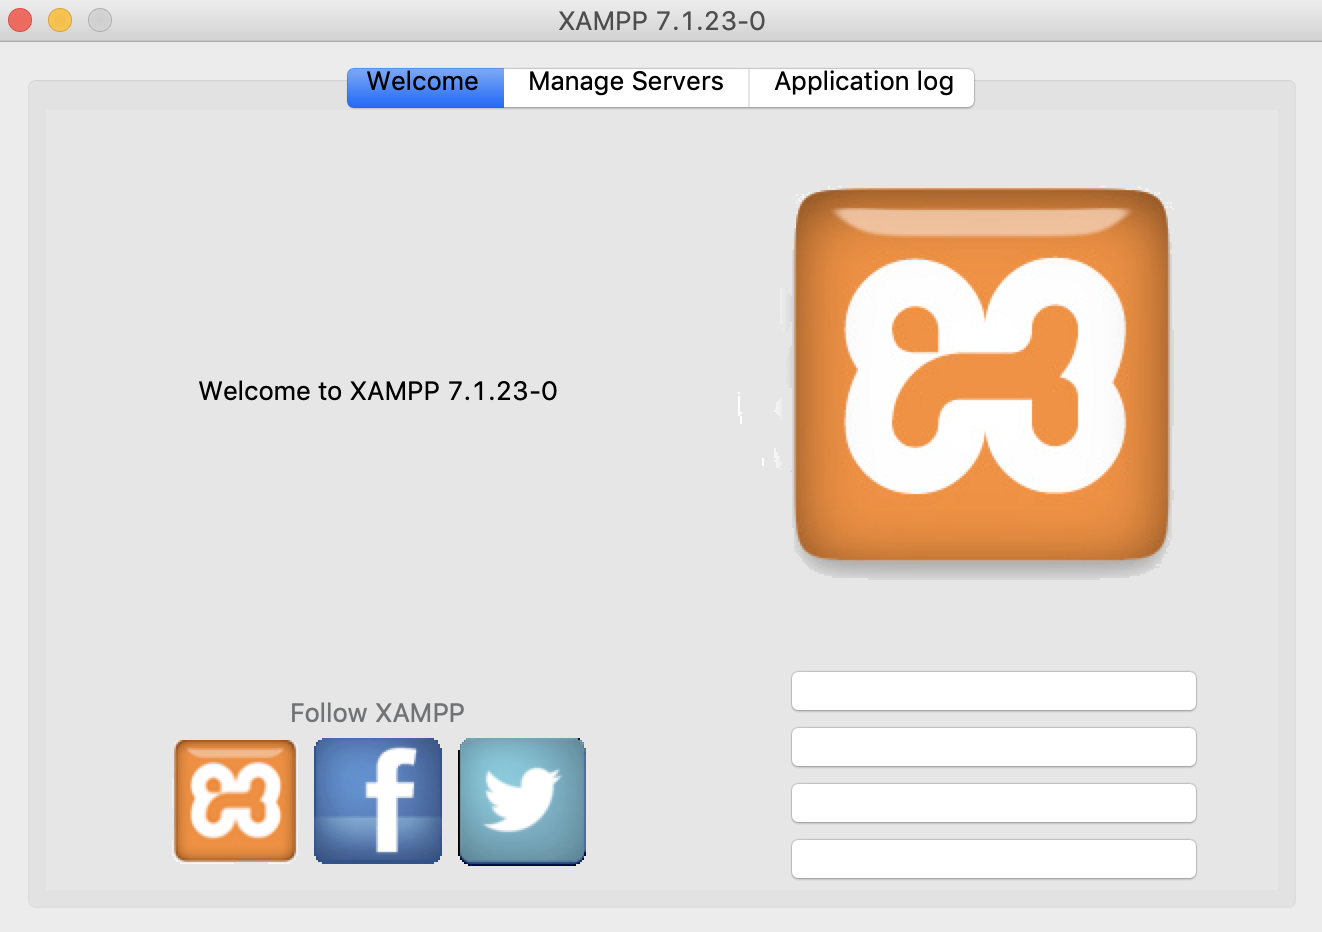Open the Facebook icon under Follow XAMPP
The height and width of the screenshot is (932, 1322).
[378, 801]
